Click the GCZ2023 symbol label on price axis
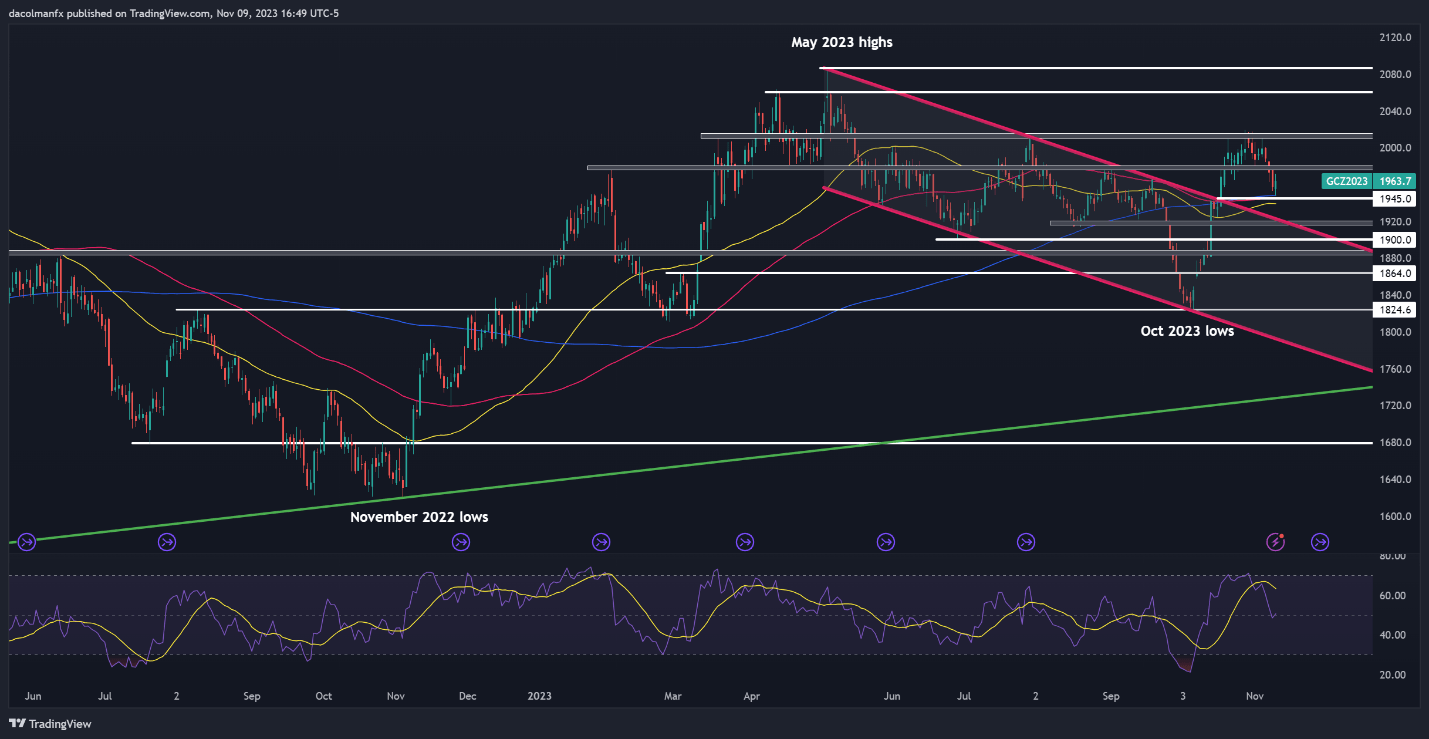 tap(1346, 182)
